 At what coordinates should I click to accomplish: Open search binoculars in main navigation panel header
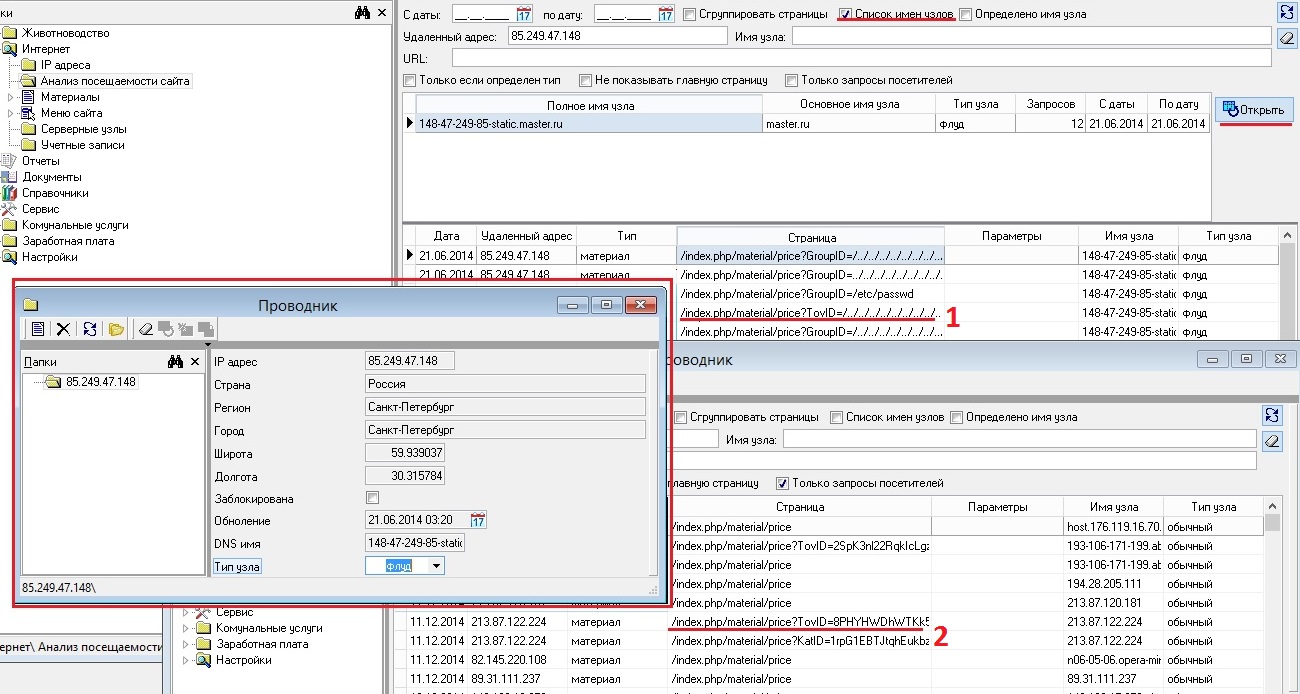coord(362,12)
